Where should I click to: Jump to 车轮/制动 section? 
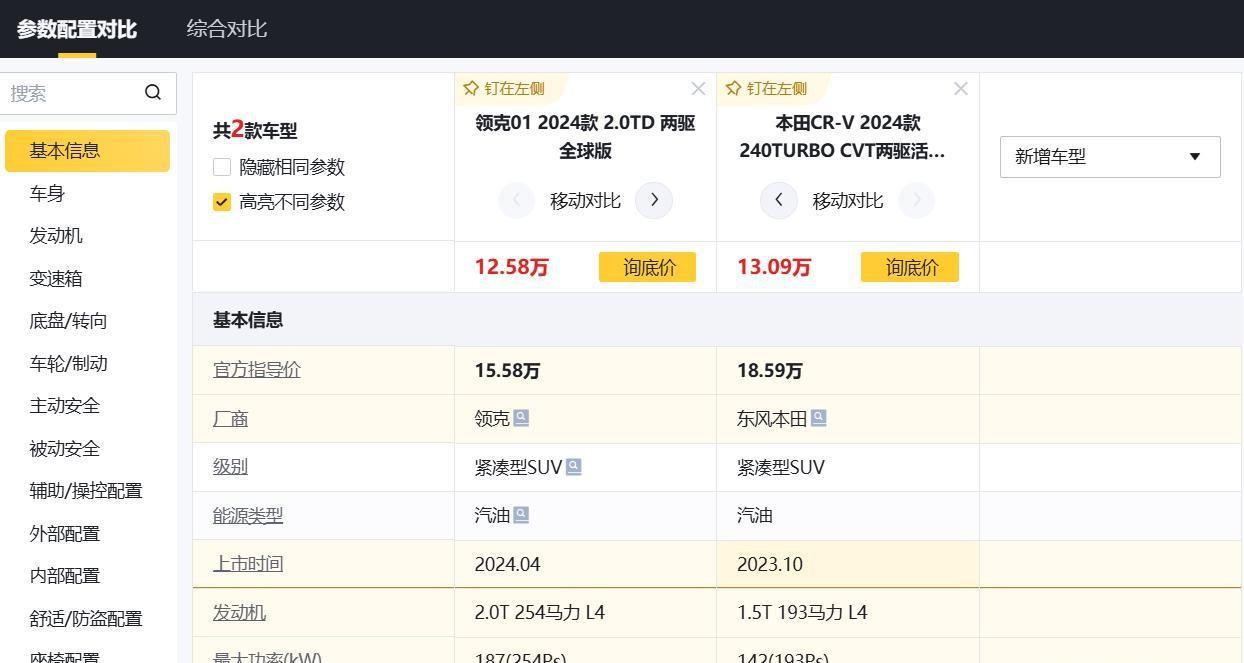pos(68,363)
